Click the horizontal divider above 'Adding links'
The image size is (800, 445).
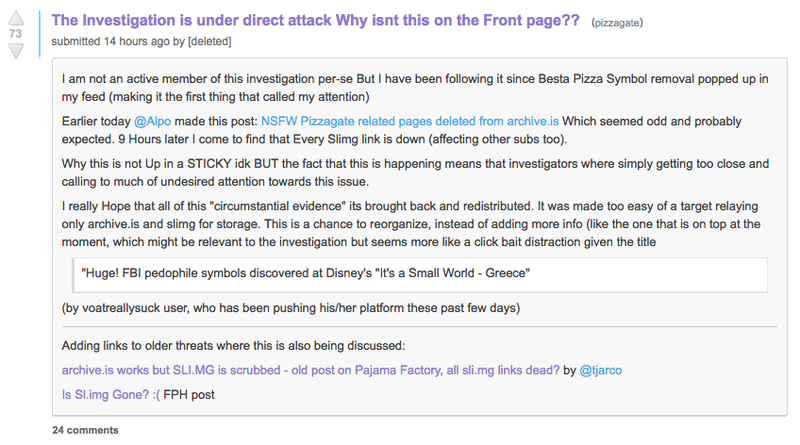coord(419,326)
